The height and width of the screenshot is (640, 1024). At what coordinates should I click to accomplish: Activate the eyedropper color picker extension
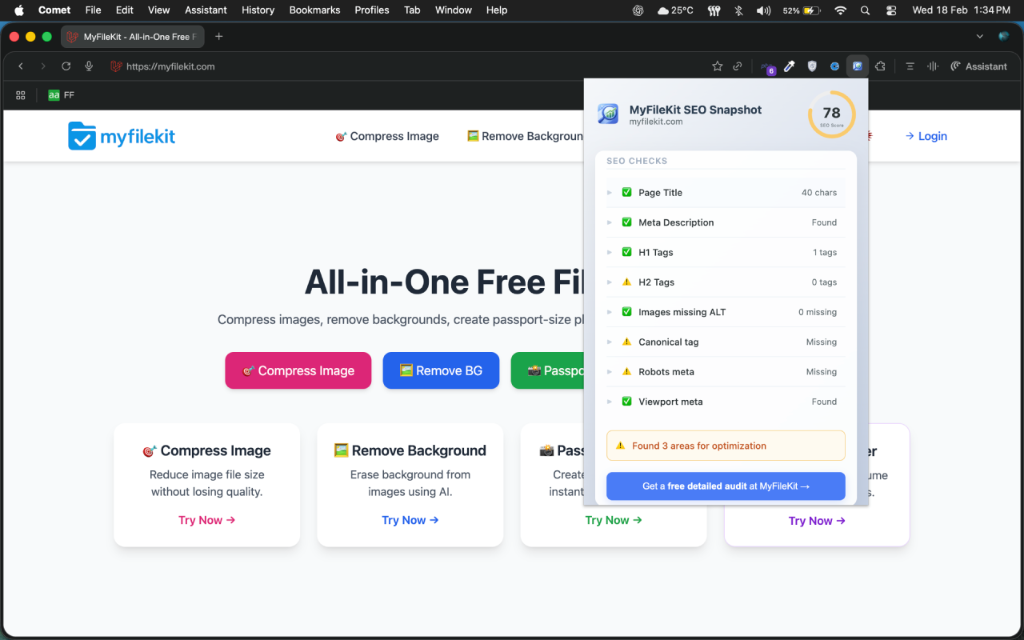(x=790, y=66)
